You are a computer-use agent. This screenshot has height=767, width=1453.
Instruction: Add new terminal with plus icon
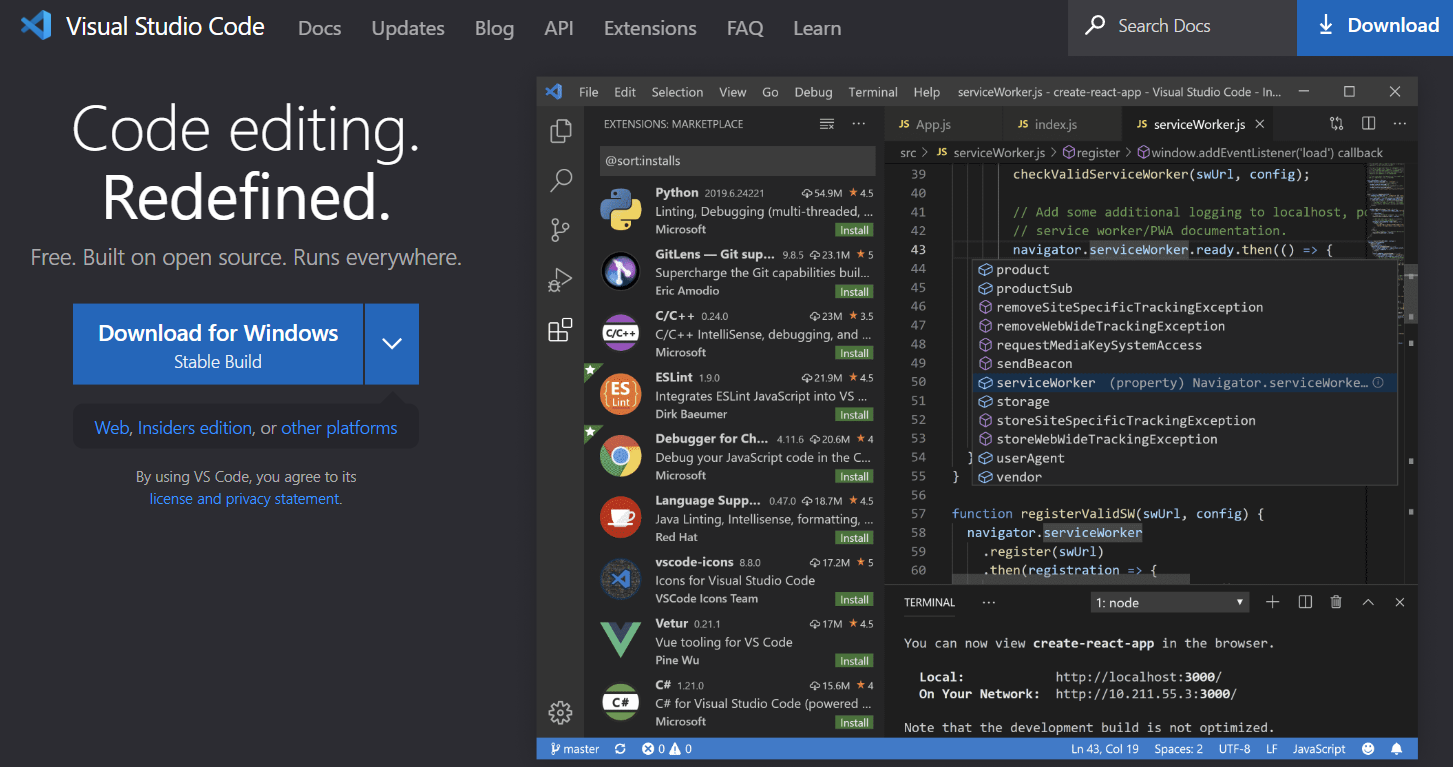point(1273,602)
